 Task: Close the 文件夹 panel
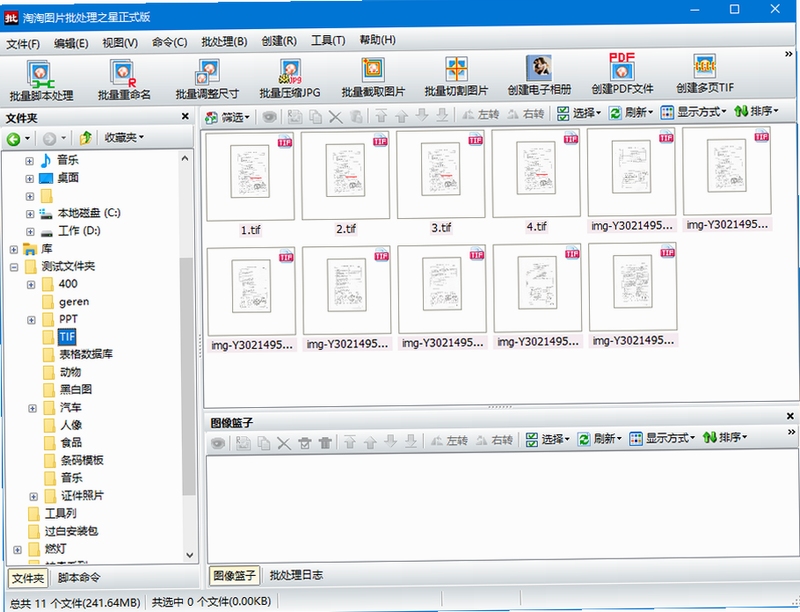(x=185, y=116)
